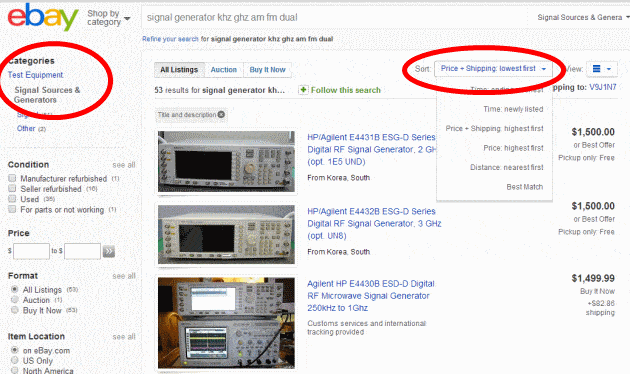Open HP/Agilent E4432B ESG-D listing title

374,223
